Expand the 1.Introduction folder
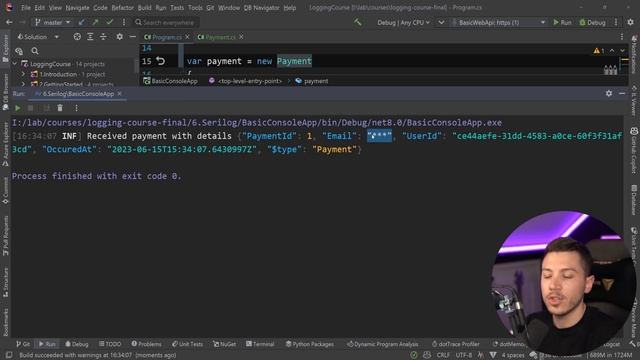Image resolution: width=640 pixels, height=360 pixels. click(x=23, y=74)
